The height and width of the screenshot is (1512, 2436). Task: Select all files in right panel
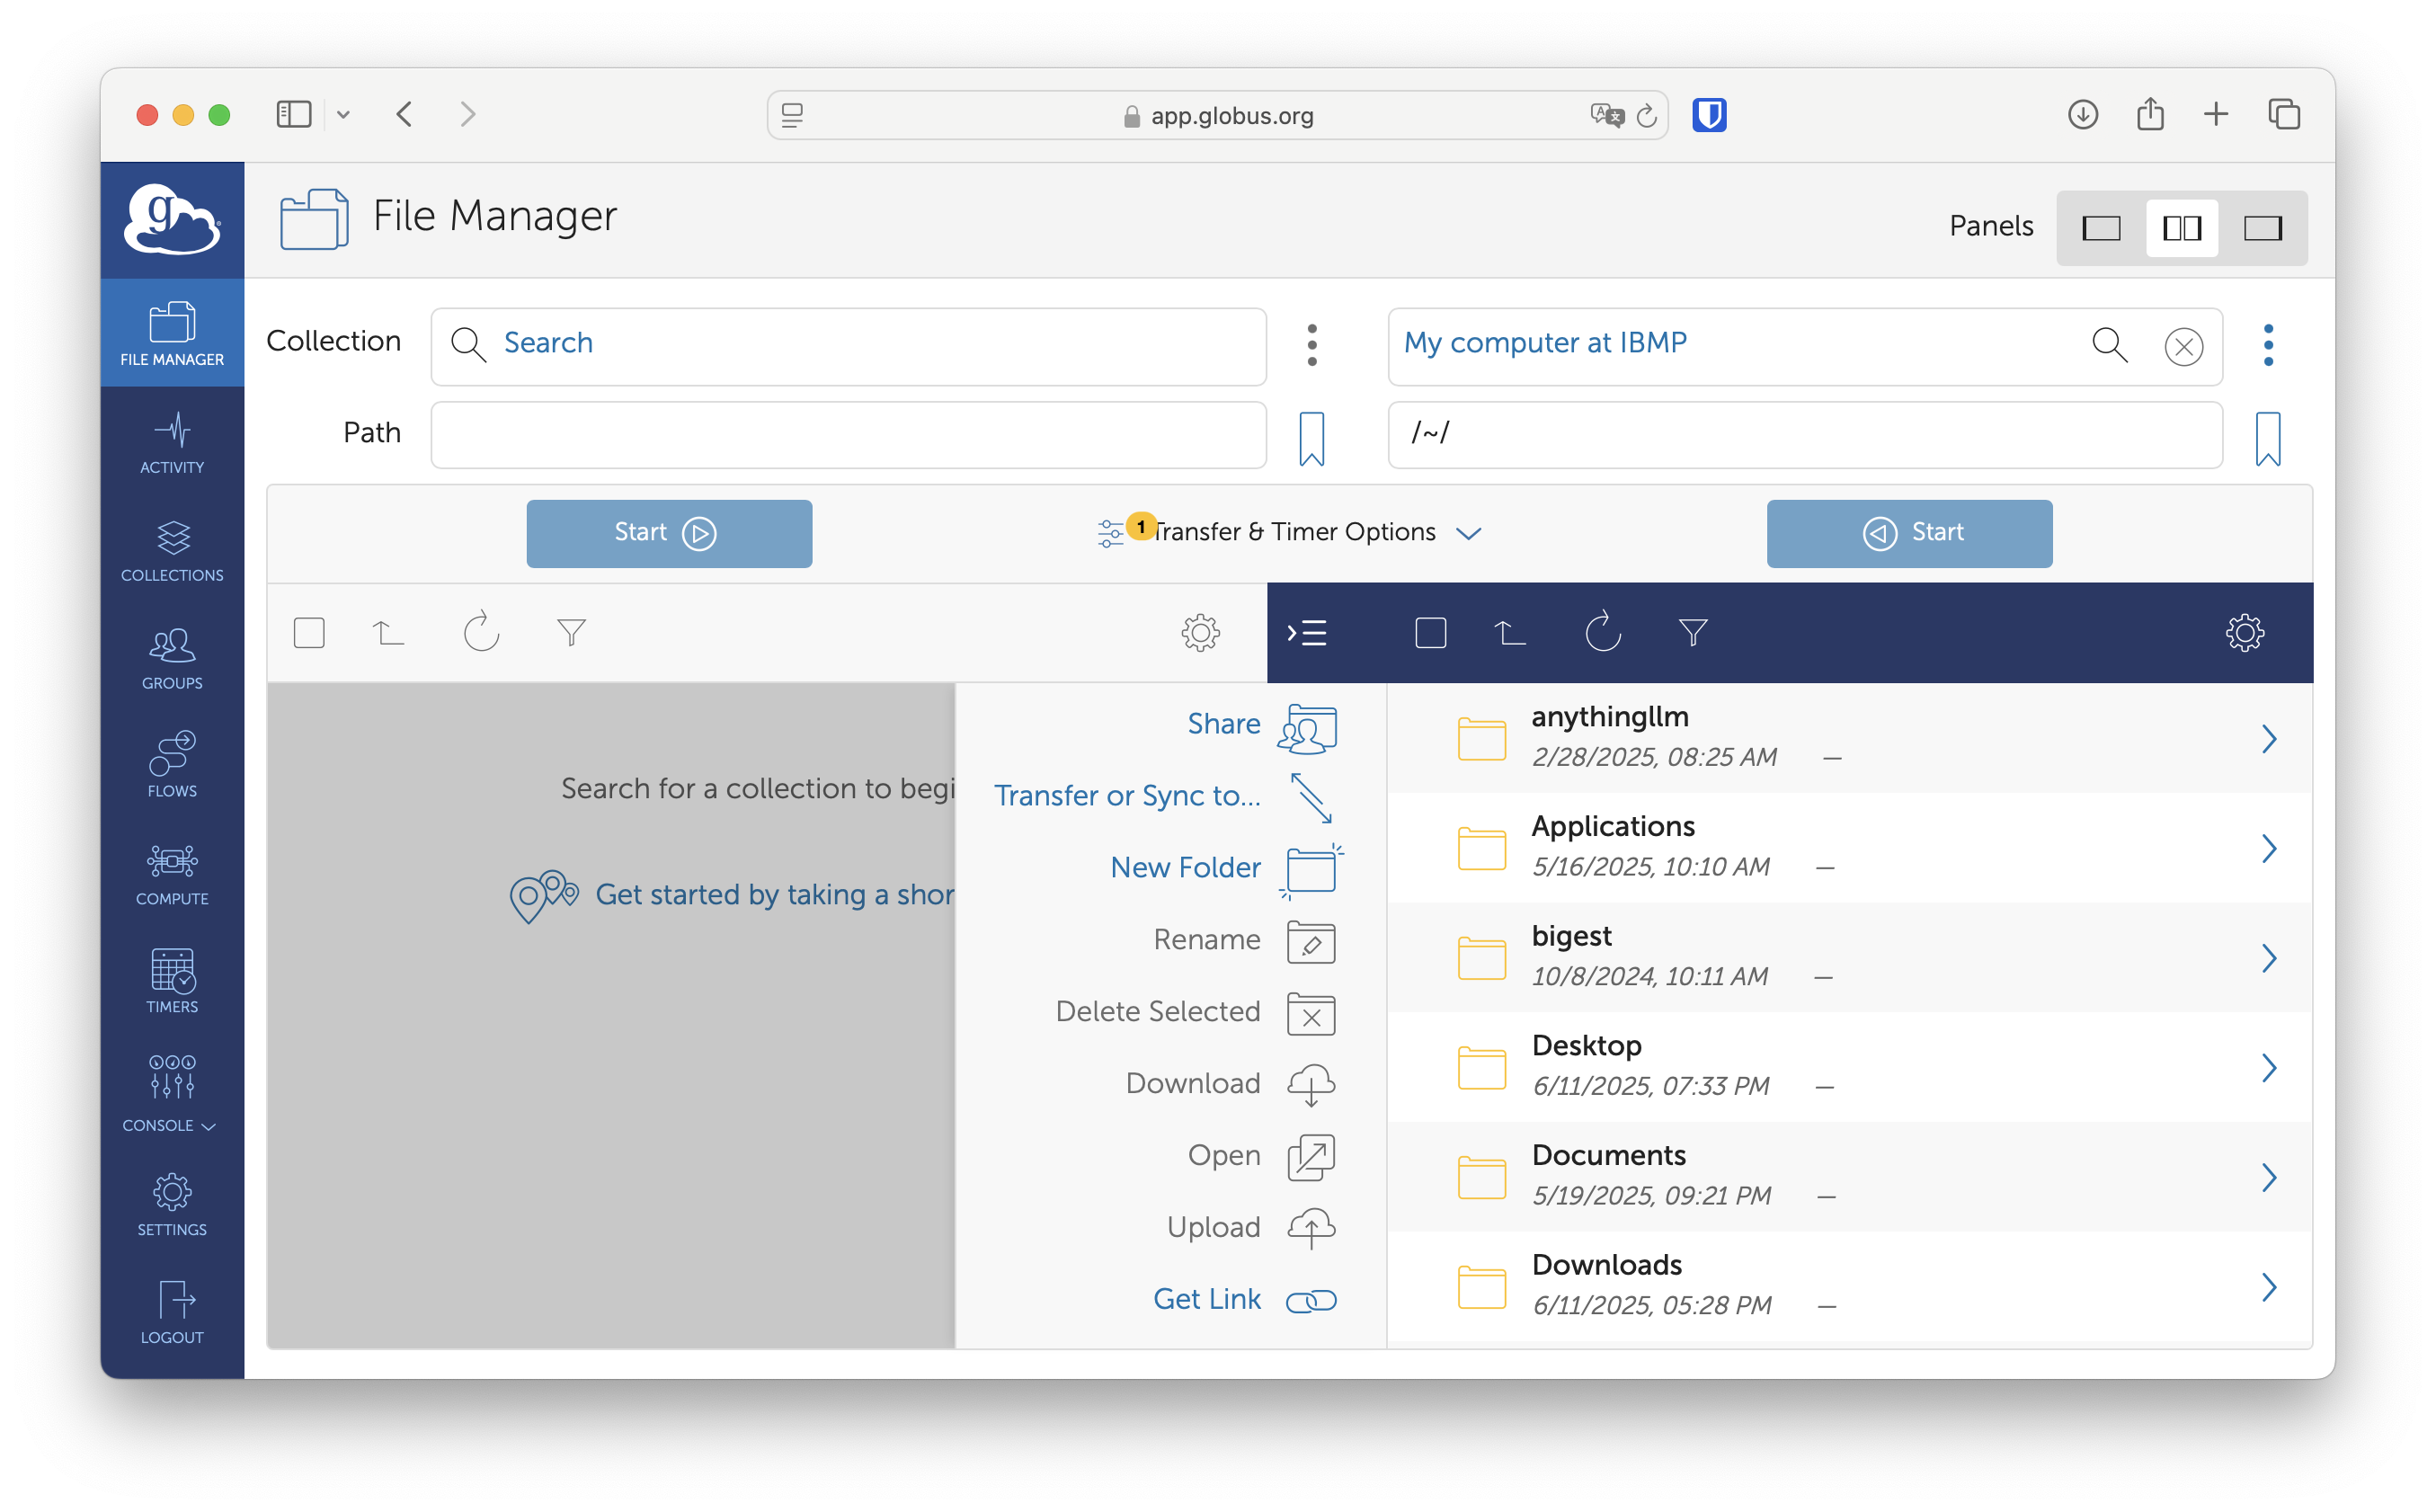(1431, 632)
